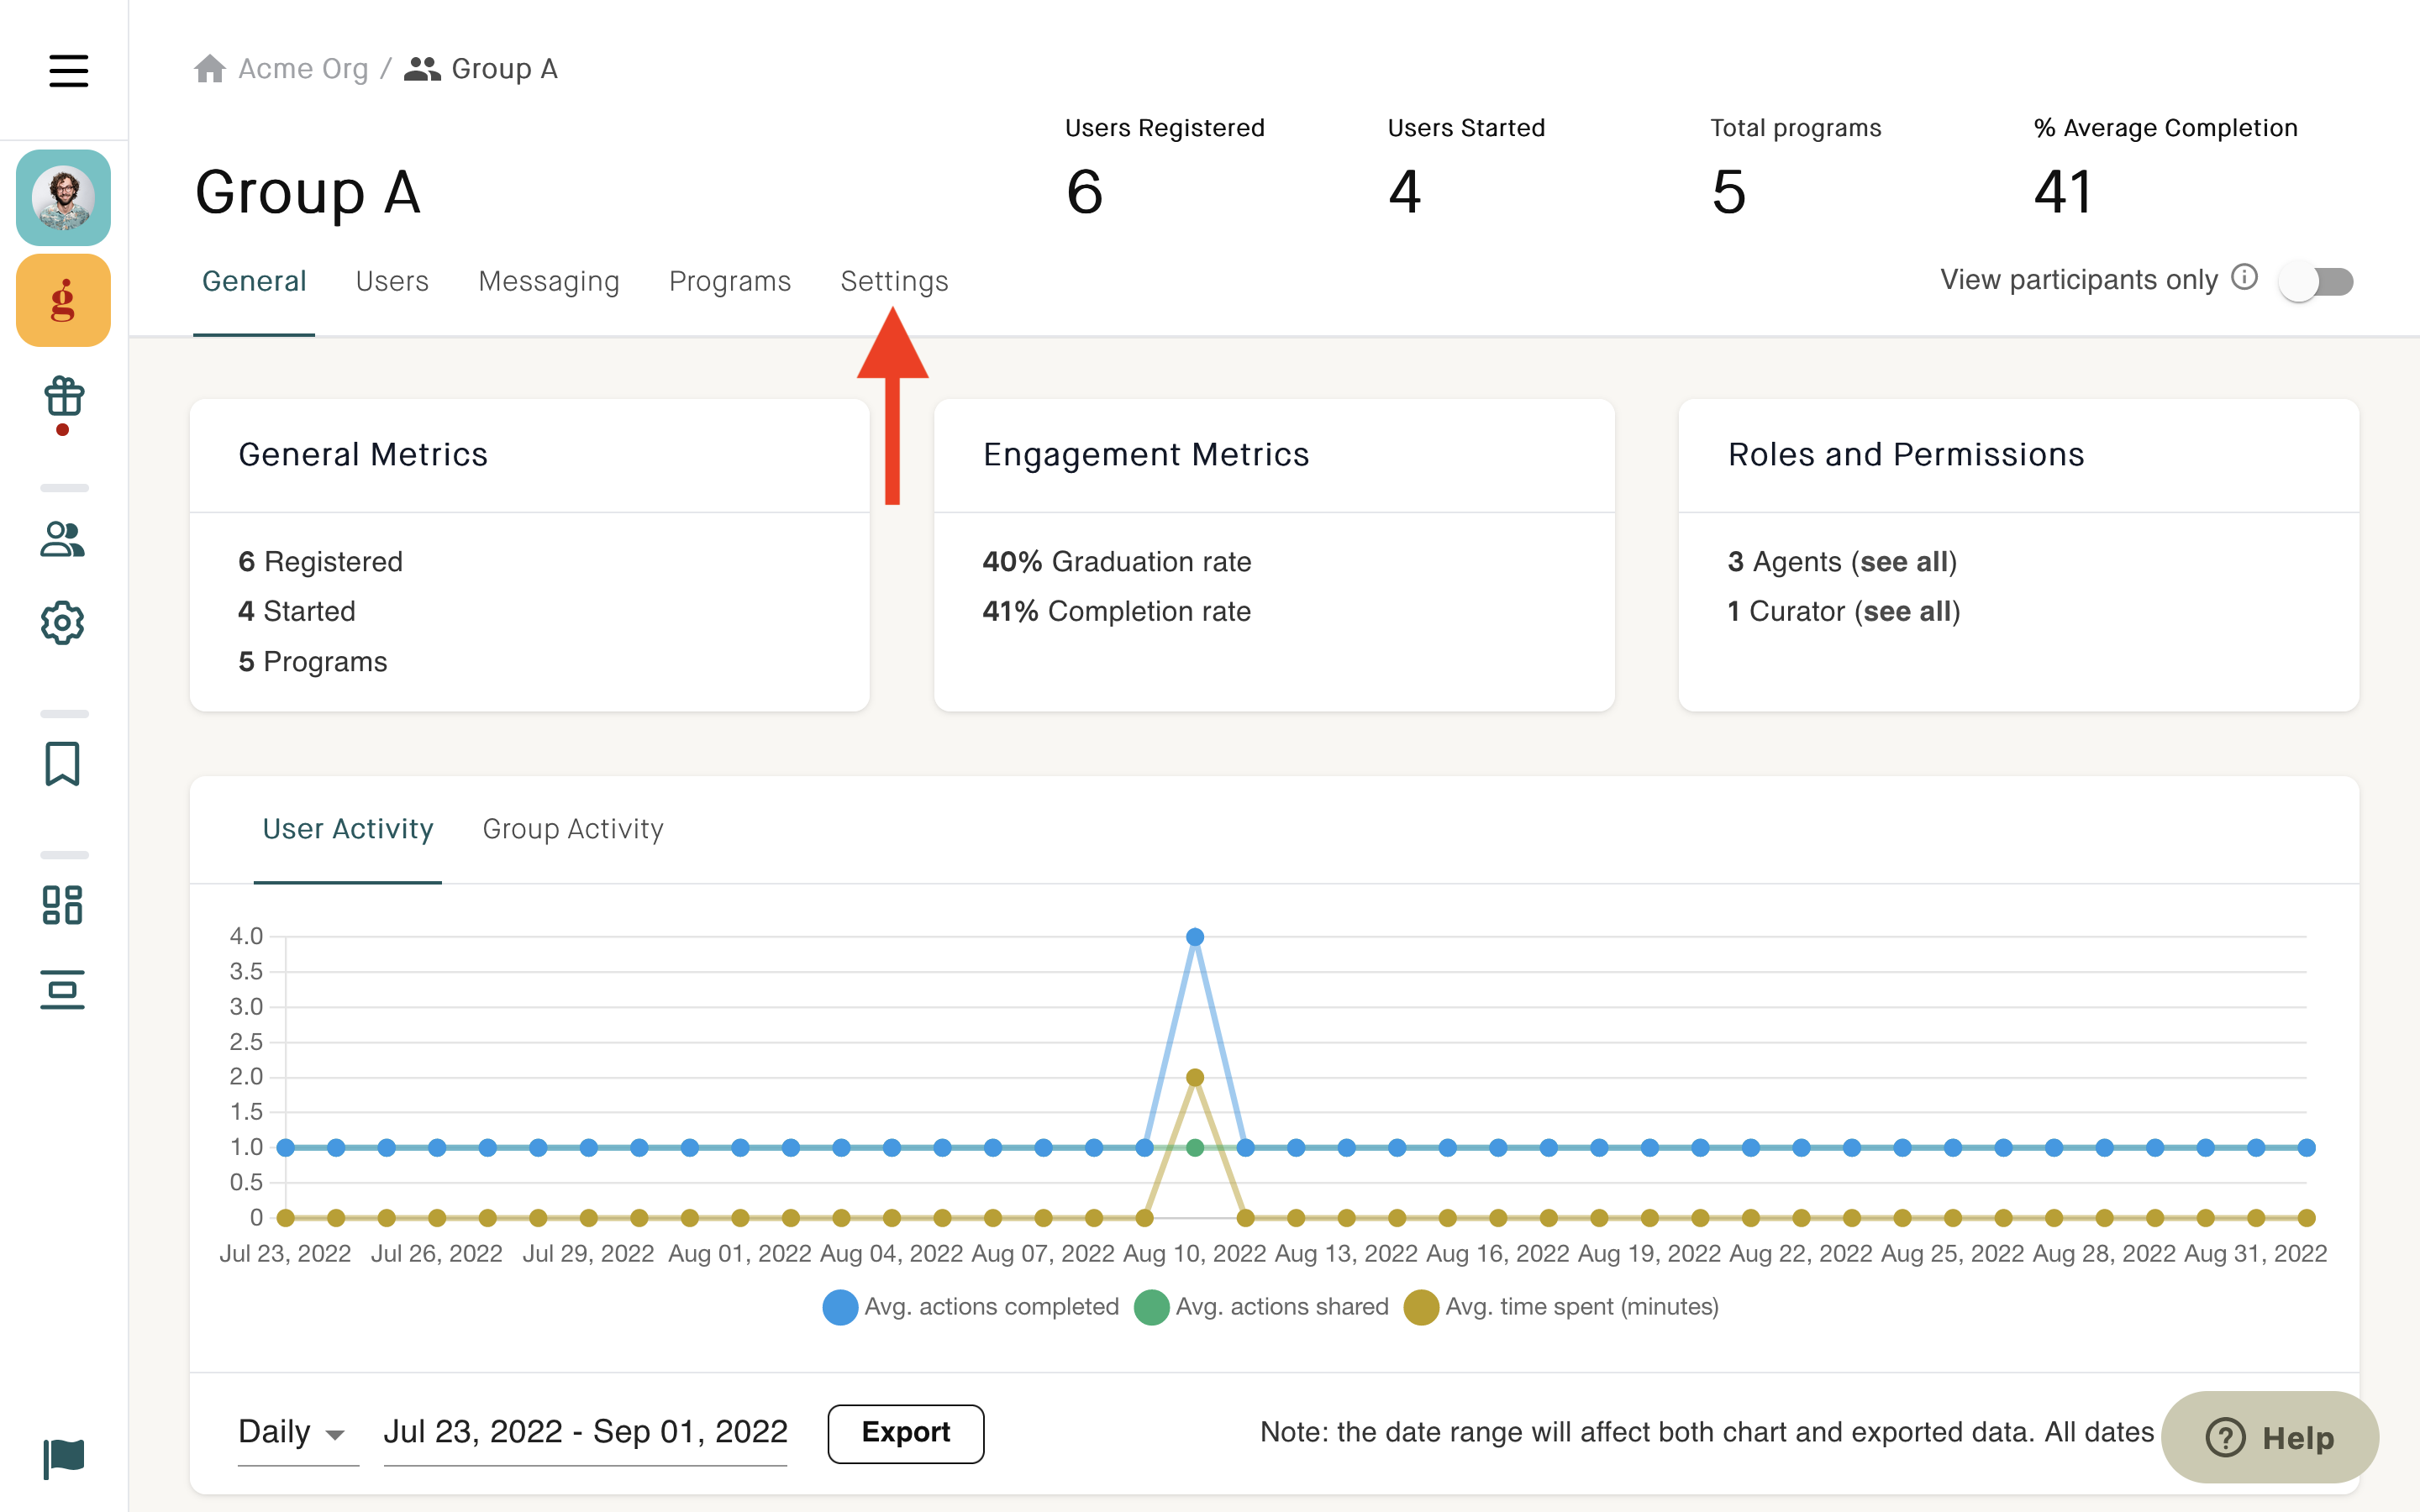Click the home icon in breadcrumb

point(210,69)
